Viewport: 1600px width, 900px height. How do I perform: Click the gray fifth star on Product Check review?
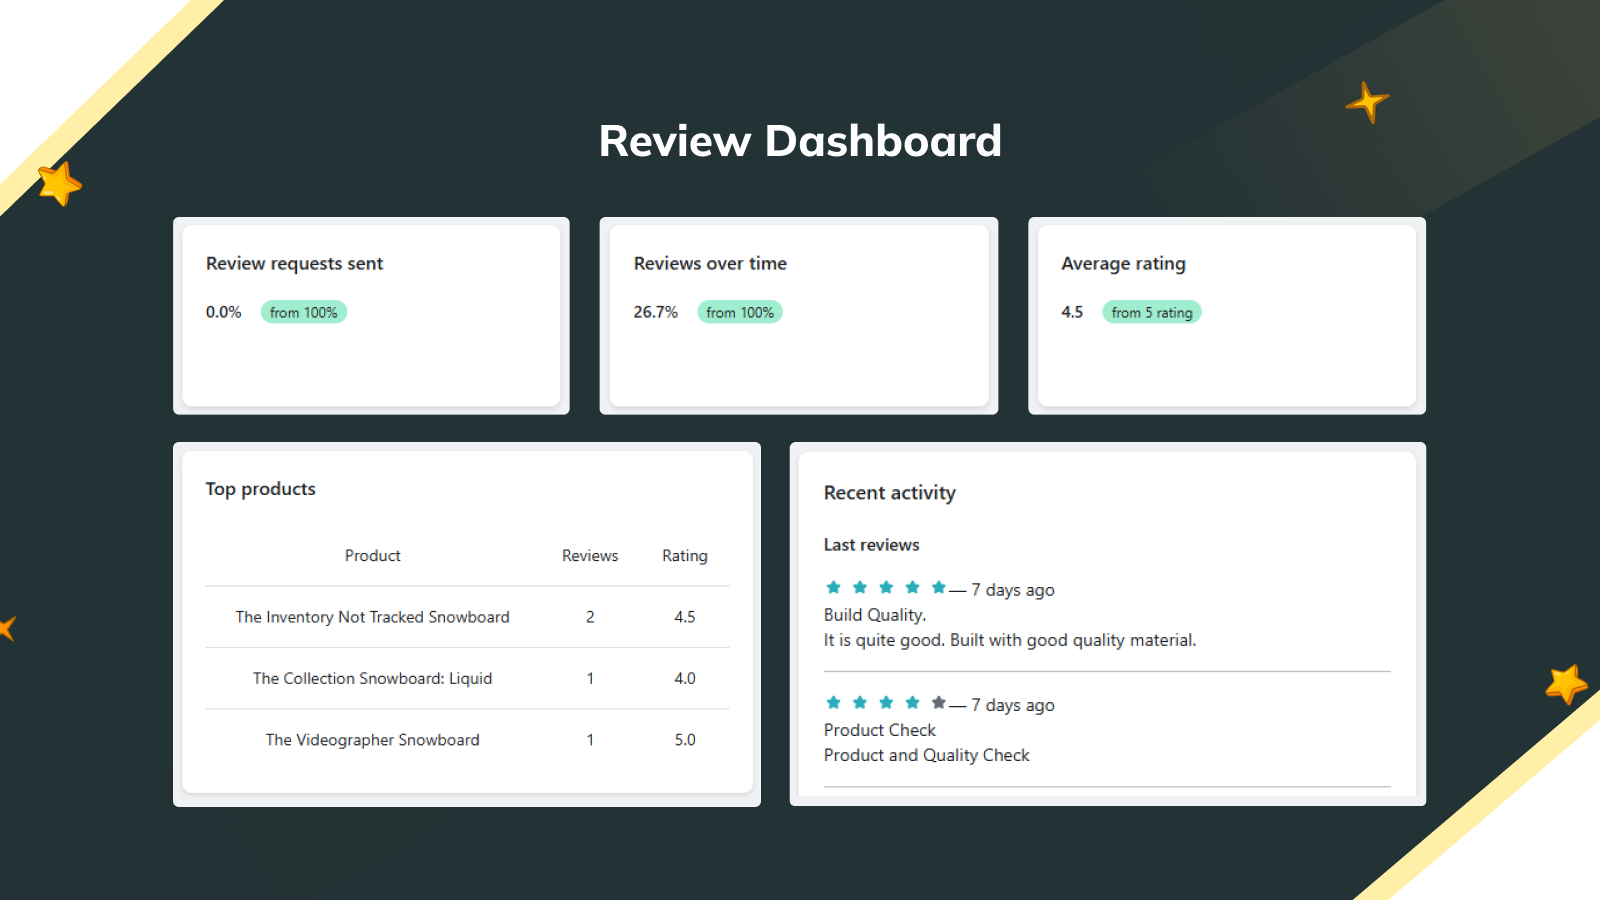tap(938, 702)
